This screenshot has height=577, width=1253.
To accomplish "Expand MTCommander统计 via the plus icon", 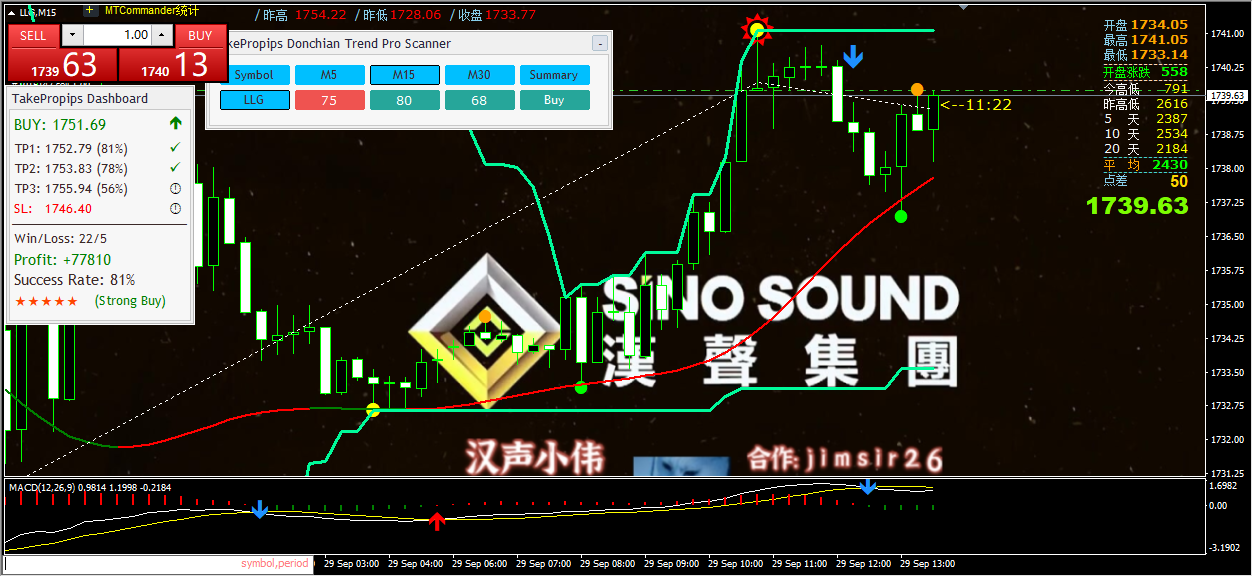I will 89,10.
